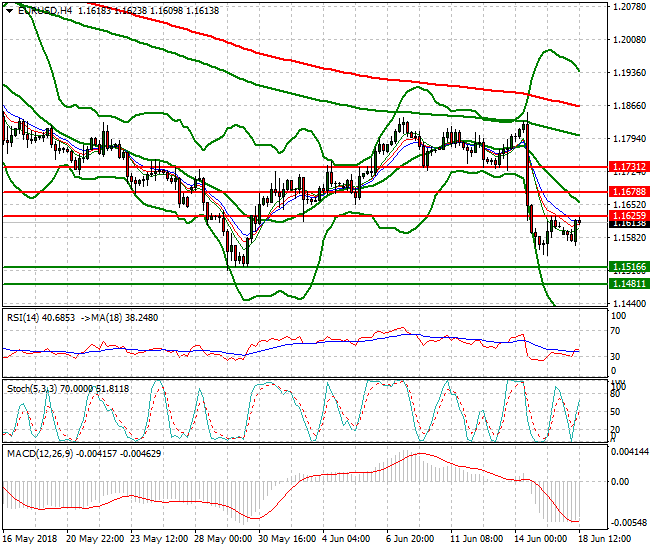Select the 1.14811 green support level label
650x550 pixels.
coord(629,284)
